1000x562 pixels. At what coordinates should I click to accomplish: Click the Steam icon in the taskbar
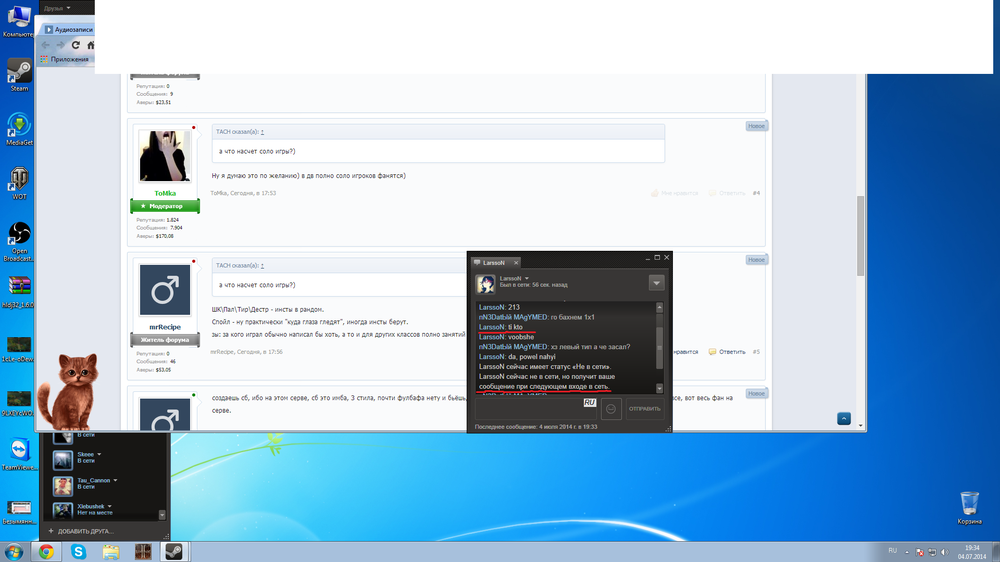coord(173,551)
